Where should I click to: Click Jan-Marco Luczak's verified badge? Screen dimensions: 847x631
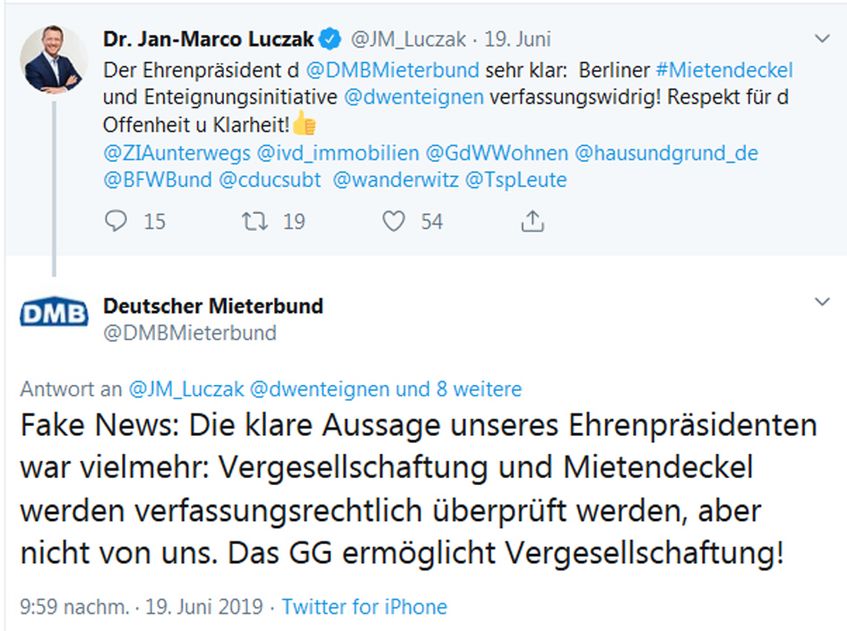(330, 40)
